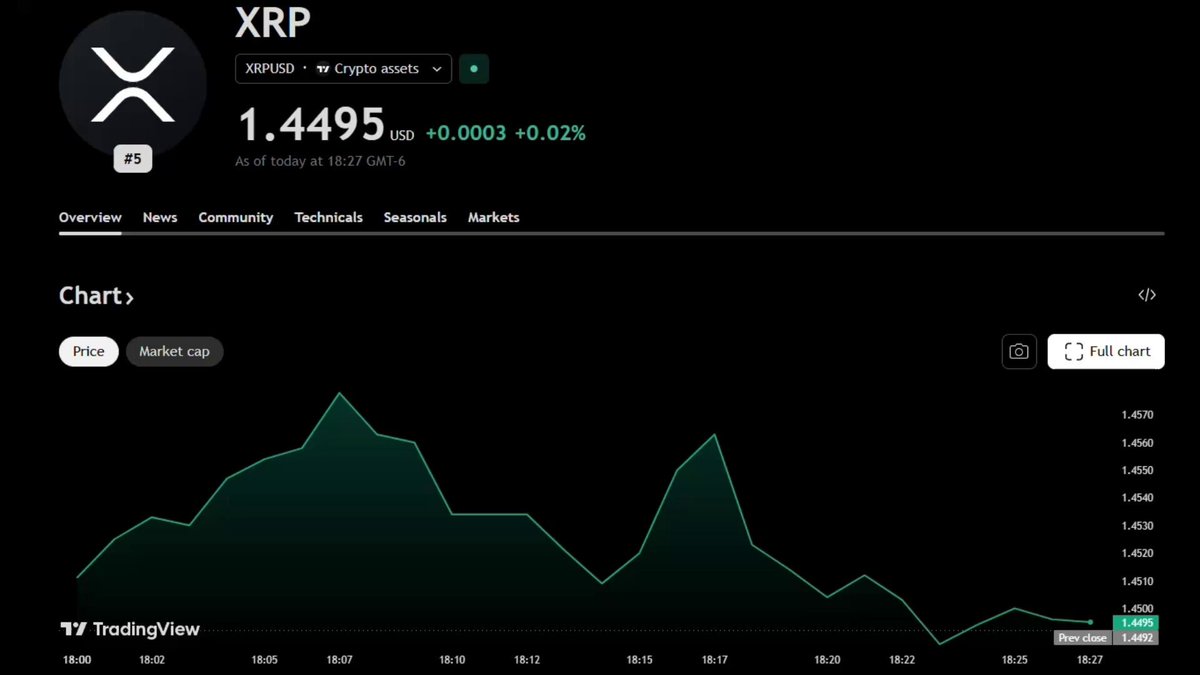Click the current price 1.4495 value

(312, 126)
